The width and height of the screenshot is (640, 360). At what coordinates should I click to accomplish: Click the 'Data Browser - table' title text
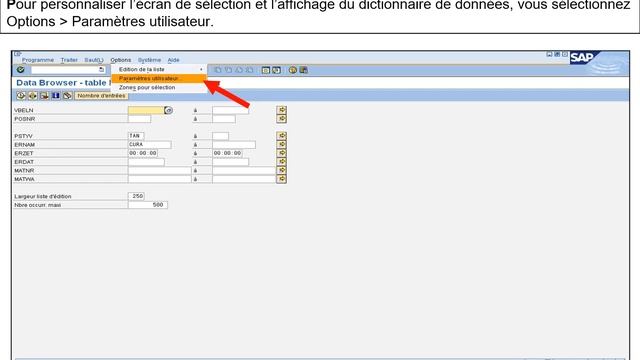tap(62, 83)
